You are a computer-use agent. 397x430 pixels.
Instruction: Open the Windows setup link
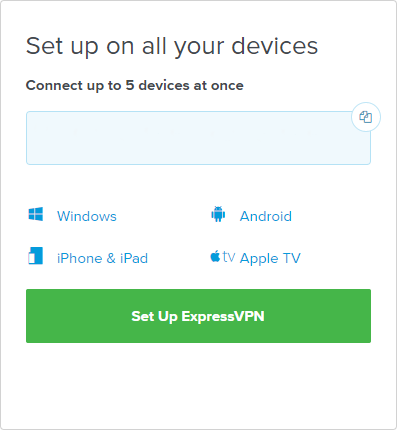[87, 216]
